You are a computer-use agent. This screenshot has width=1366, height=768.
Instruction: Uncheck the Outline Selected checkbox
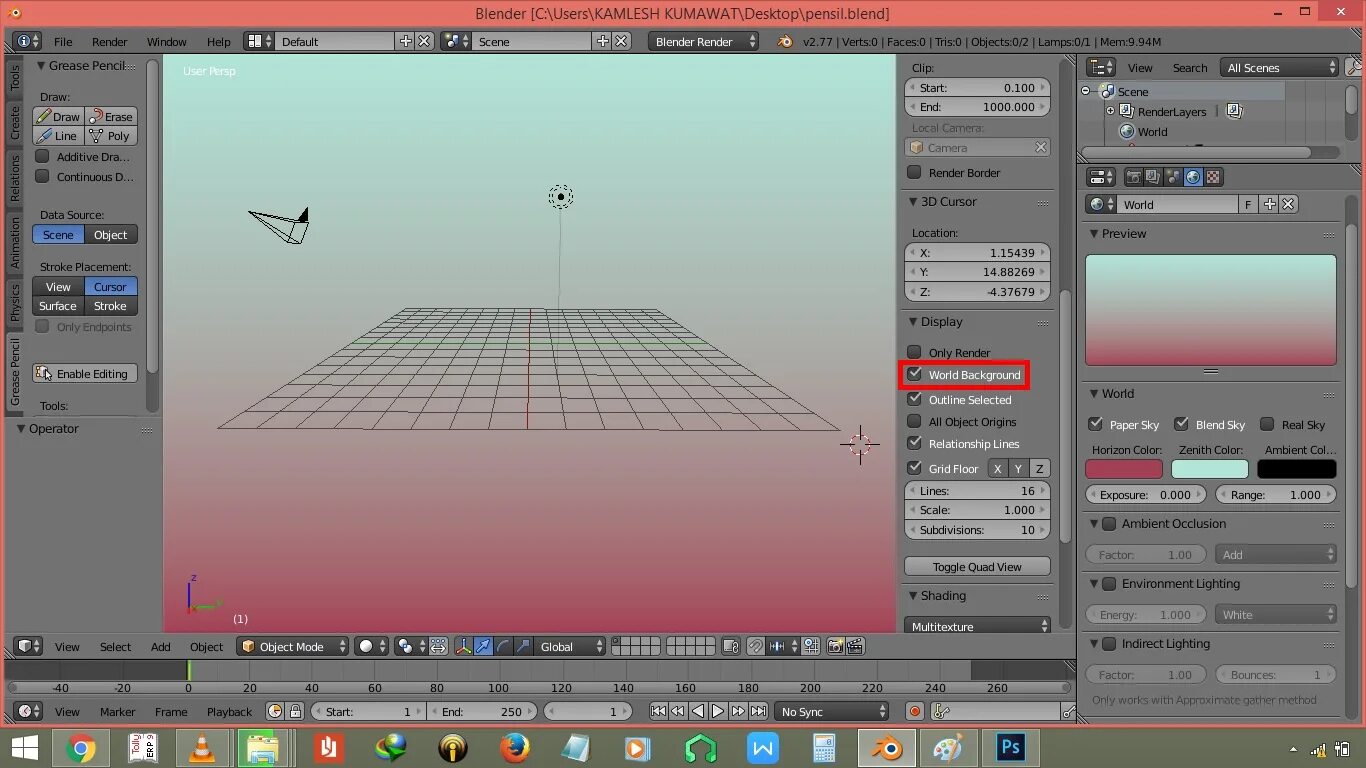(914, 399)
